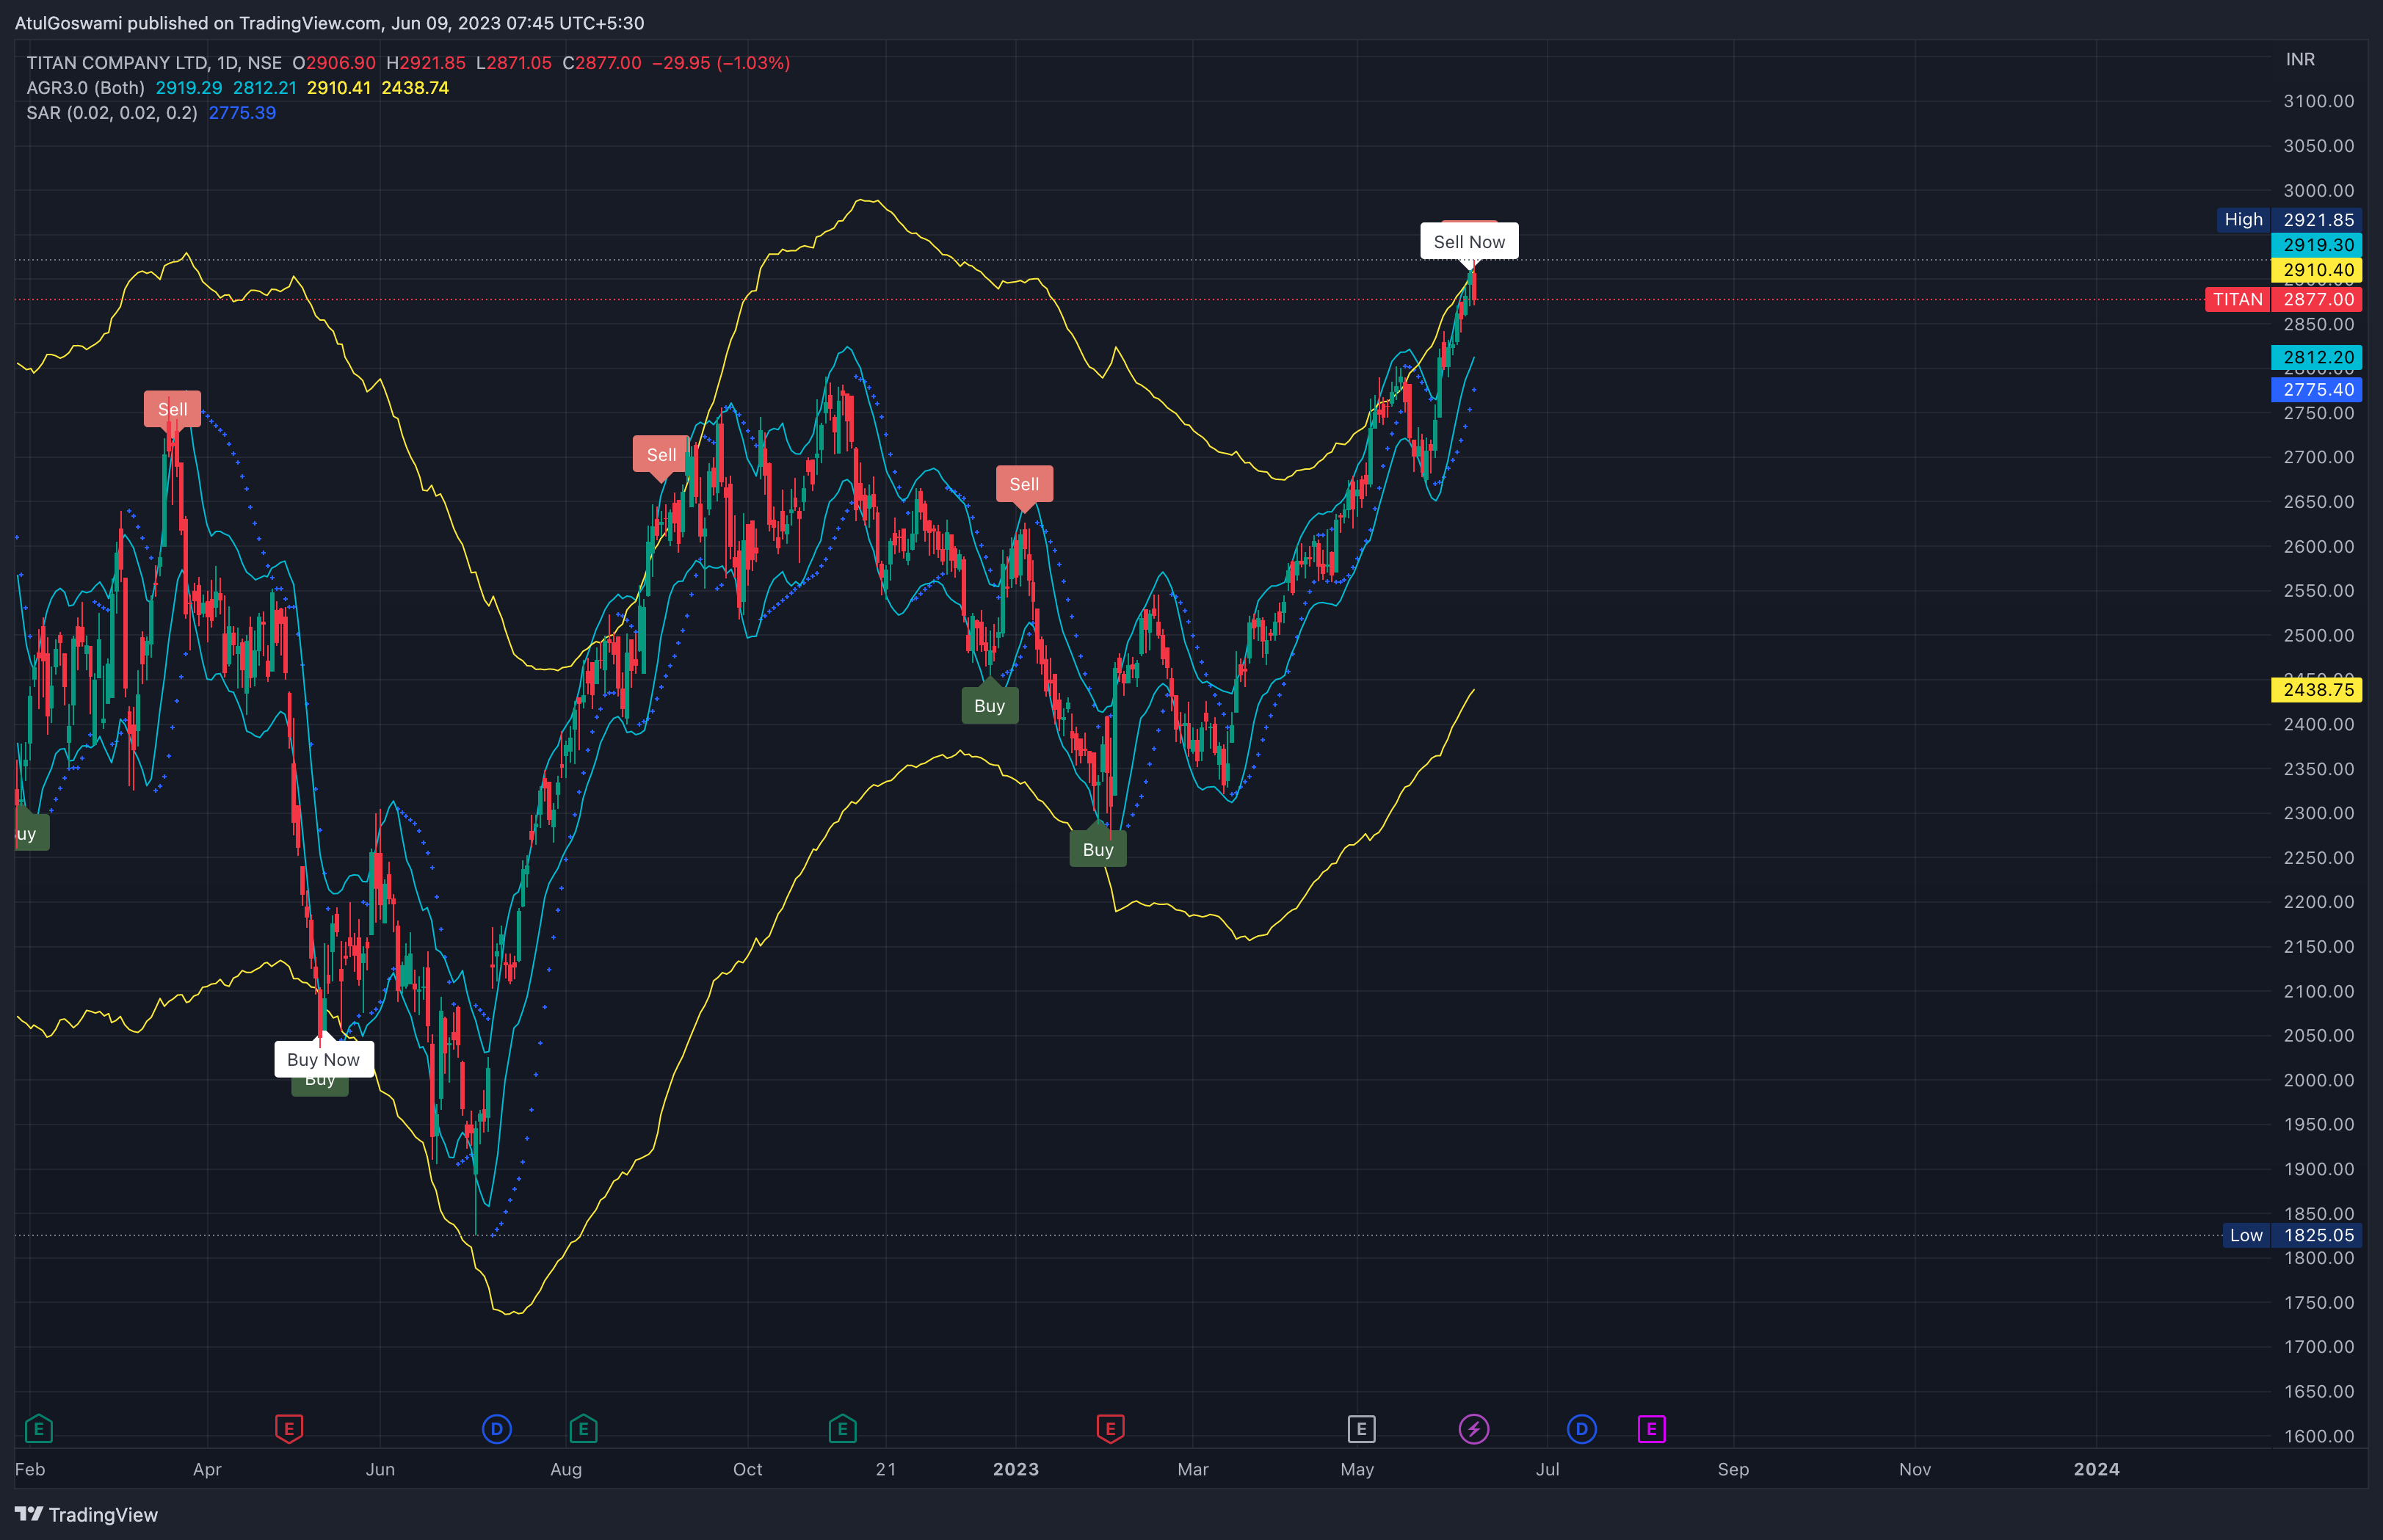Click the green Buy label before 2023
The width and height of the screenshot is (2383, 1540).
[x=989, y=706]
